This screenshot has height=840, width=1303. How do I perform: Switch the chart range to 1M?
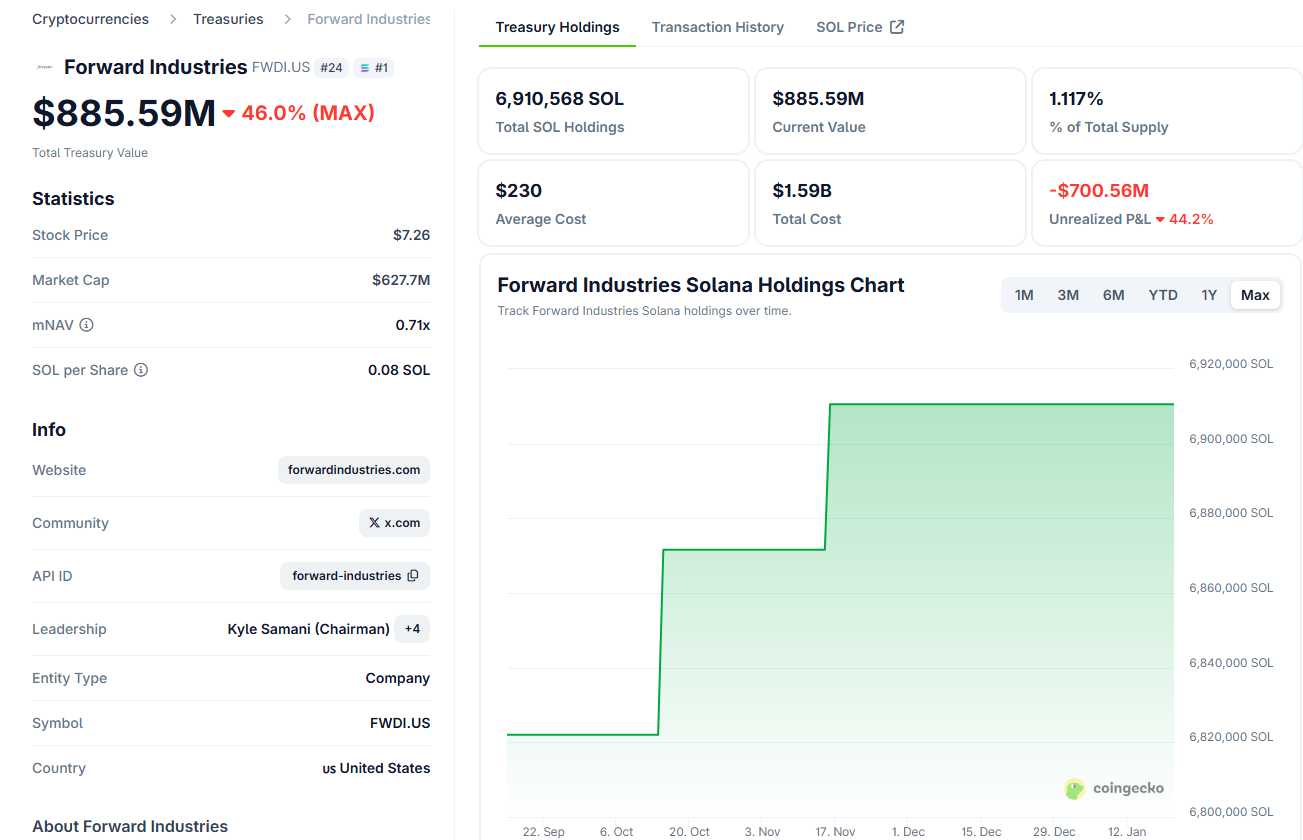click(1023, 294)
